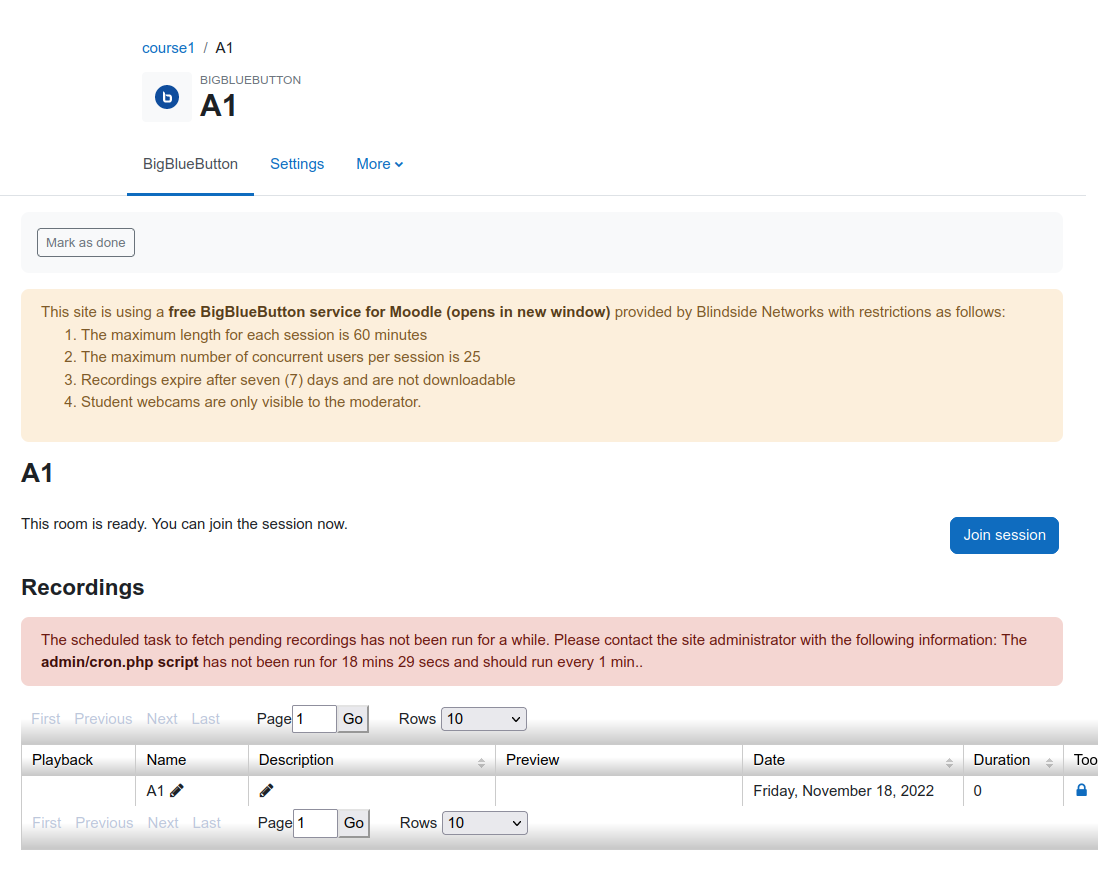This screenshot has height=892, width=1098.
Task: Click the Name column header
Action: click(192, 760)
